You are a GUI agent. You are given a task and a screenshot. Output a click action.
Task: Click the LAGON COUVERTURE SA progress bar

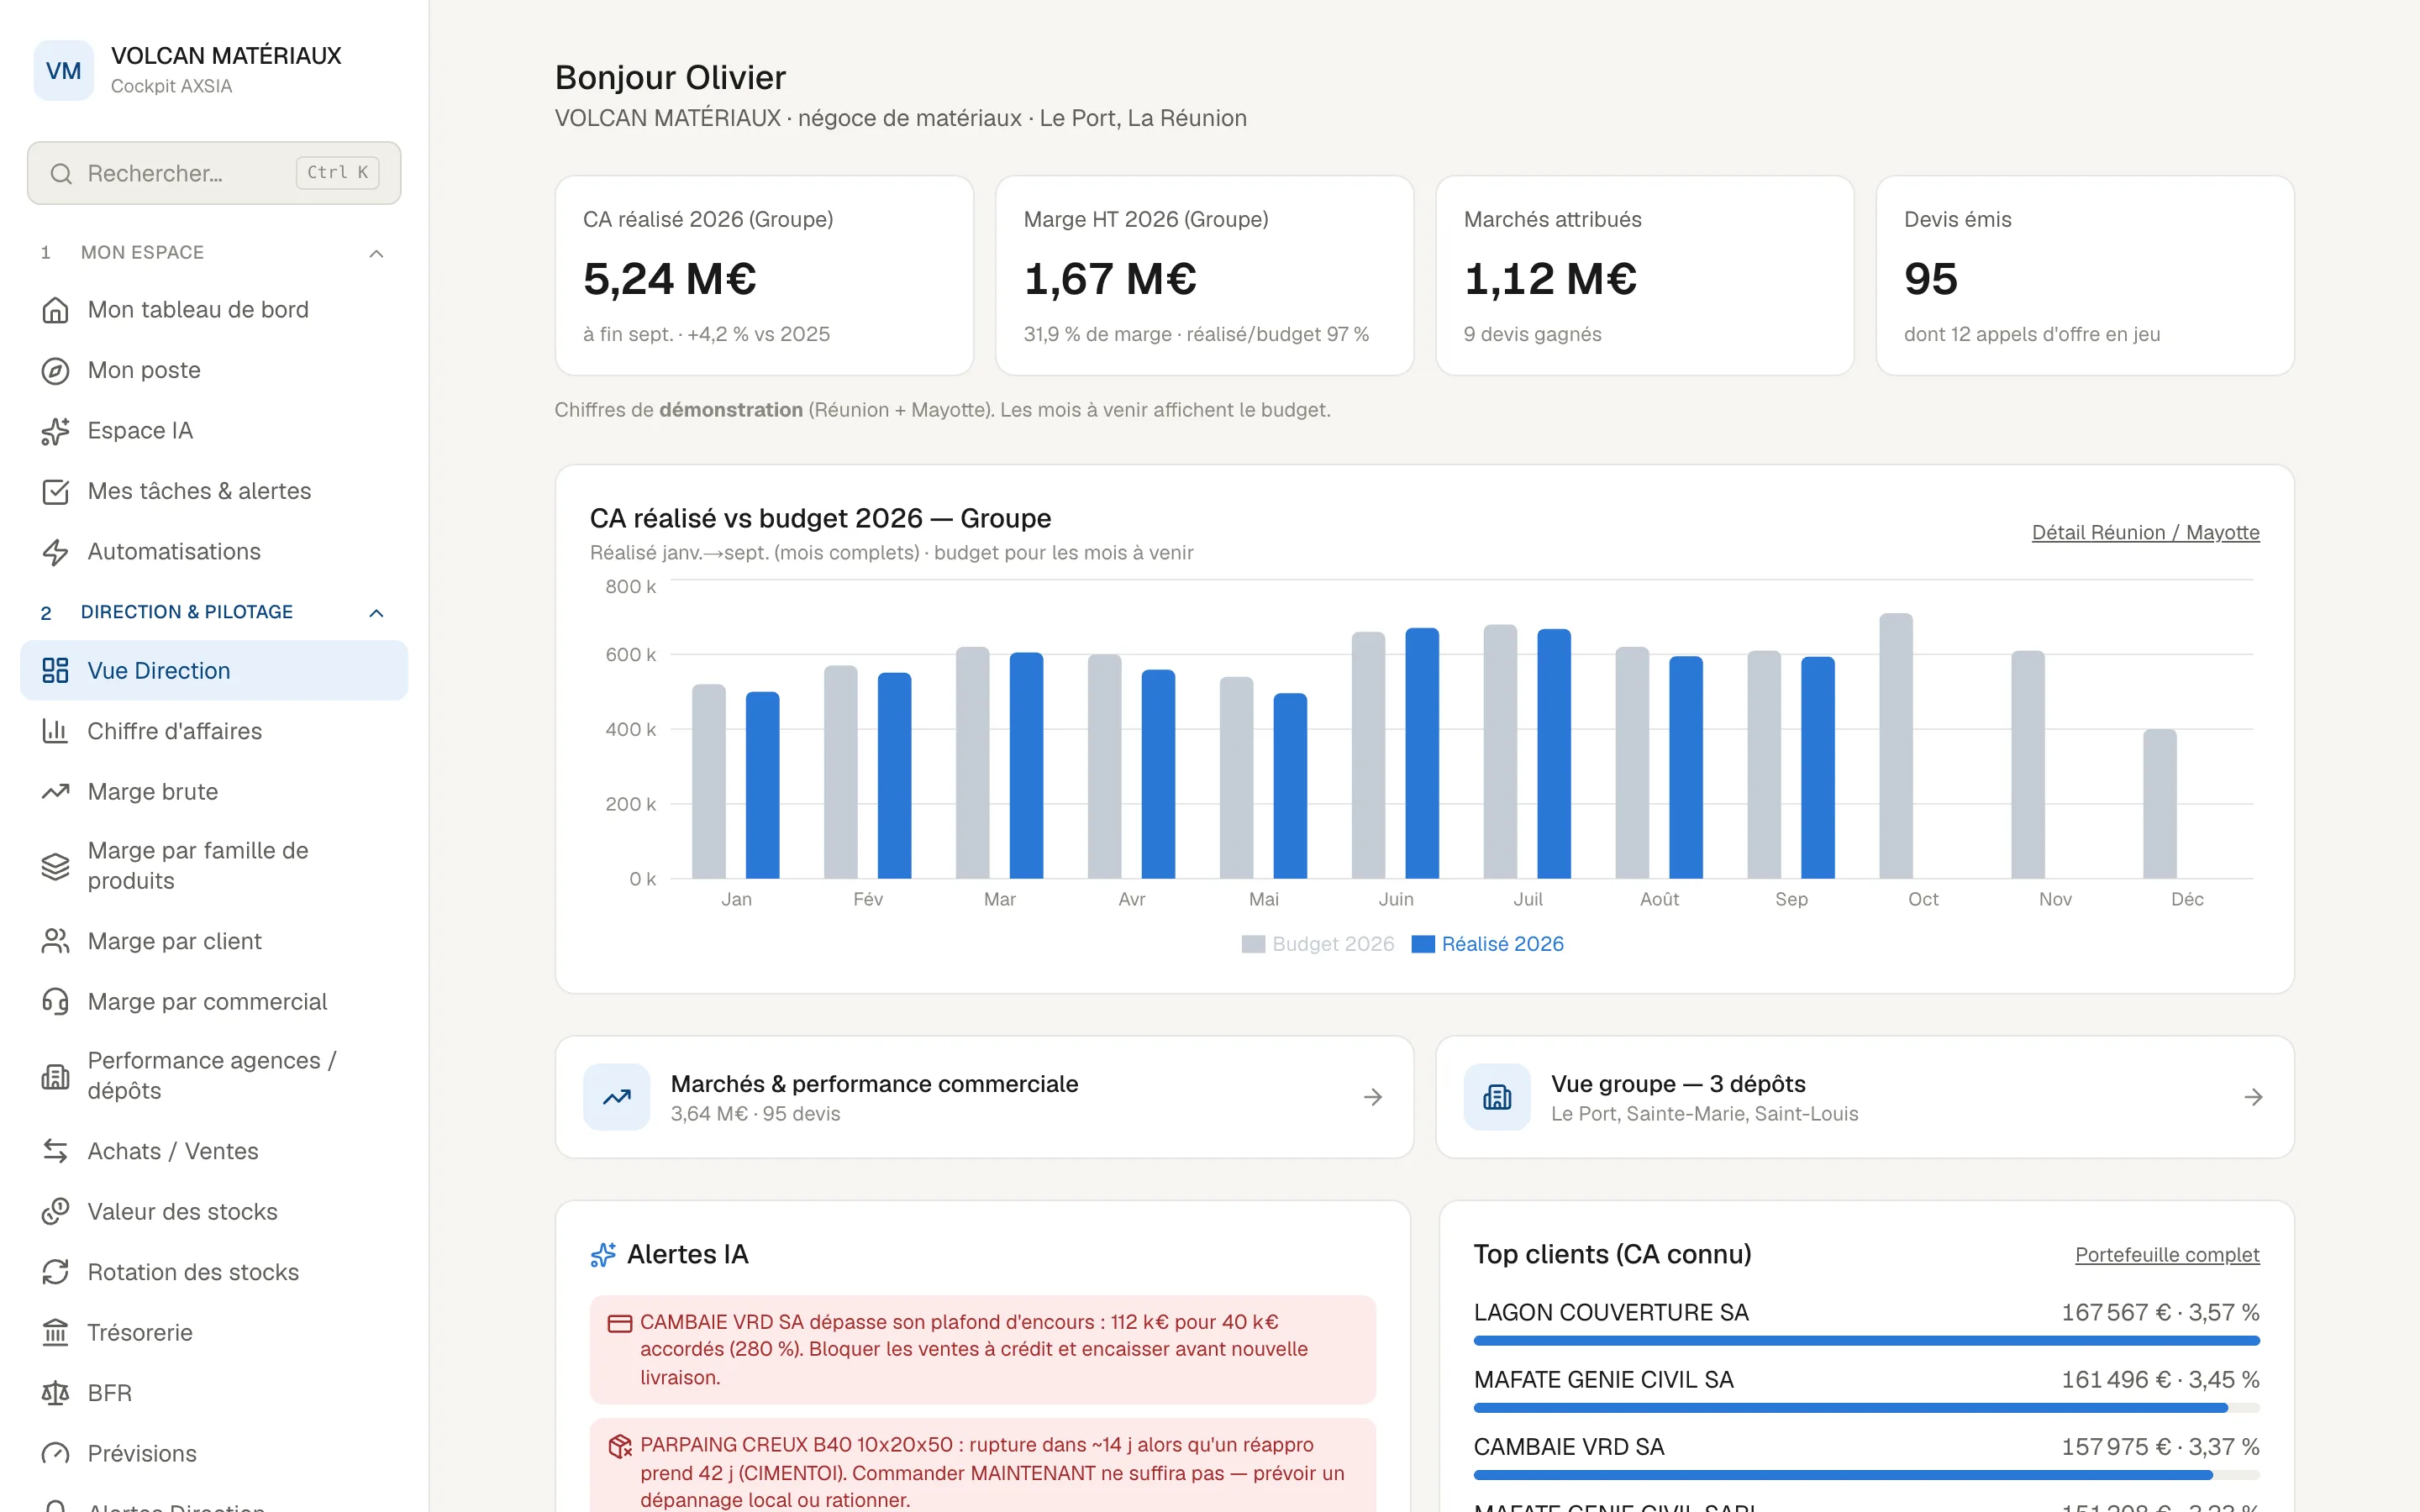tap(1866, 1340)
